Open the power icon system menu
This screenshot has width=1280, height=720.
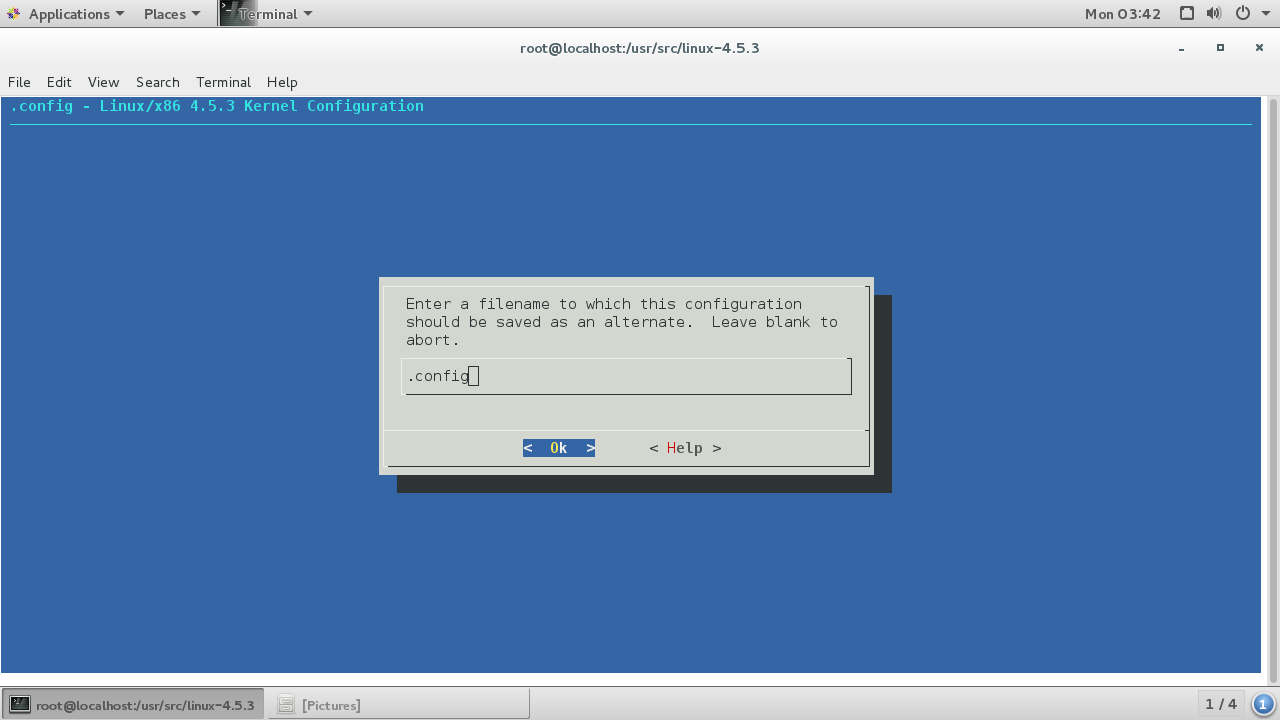coord(1243,14)
